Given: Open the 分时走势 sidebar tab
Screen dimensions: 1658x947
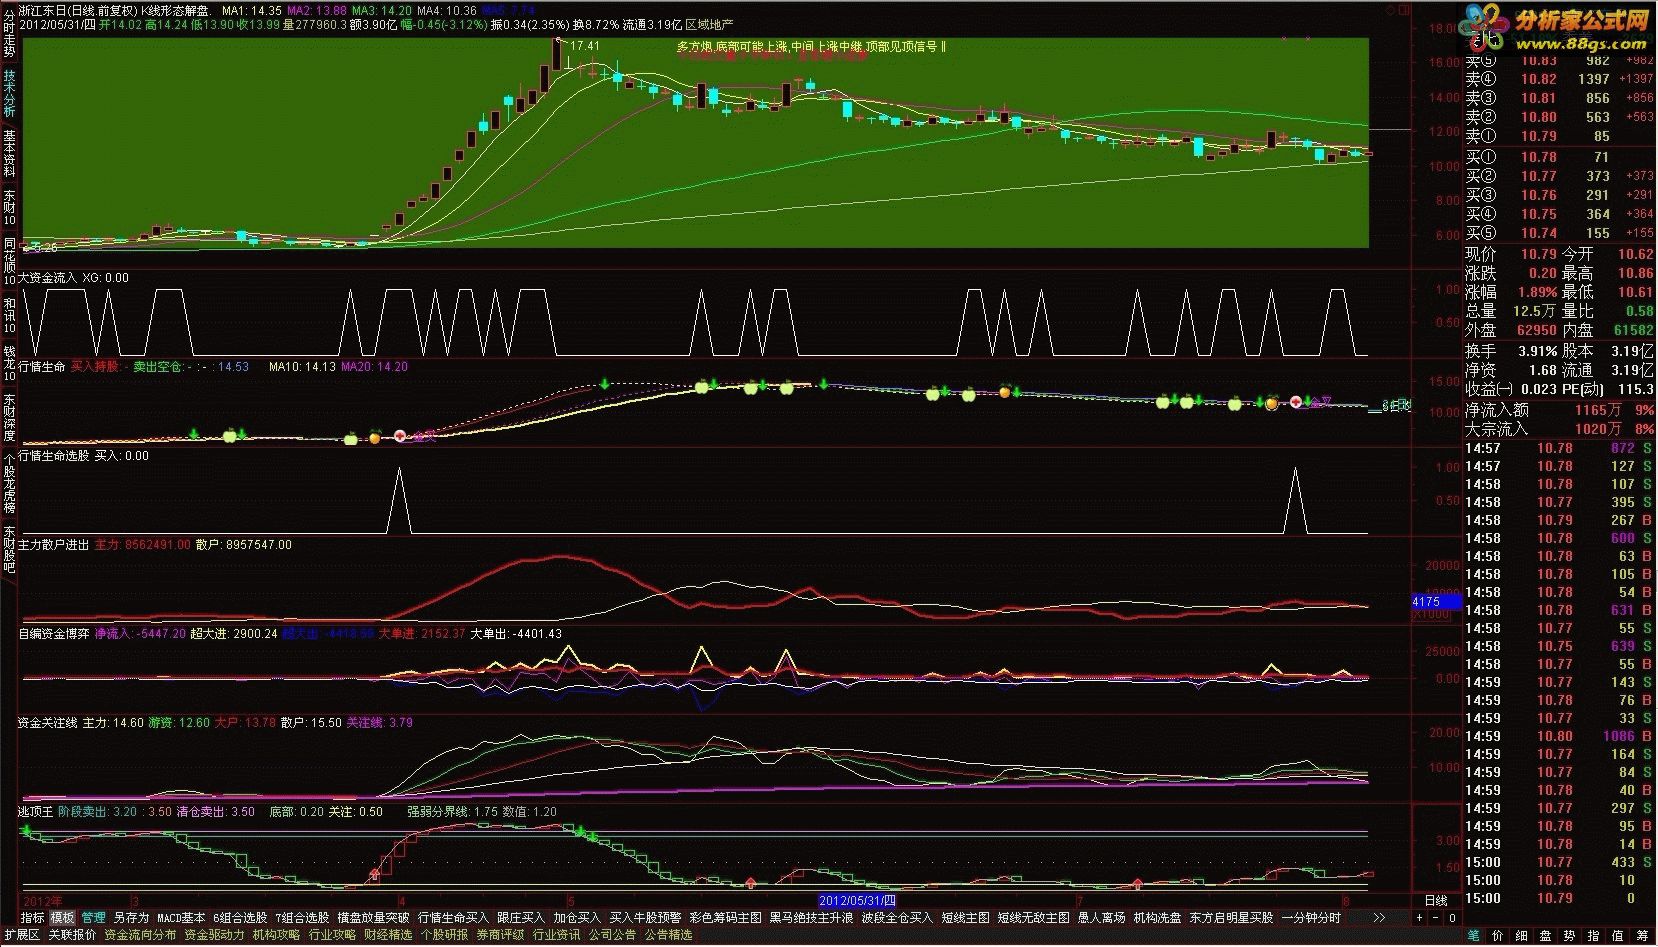Looking at the screenshot, I should [9, 34].
